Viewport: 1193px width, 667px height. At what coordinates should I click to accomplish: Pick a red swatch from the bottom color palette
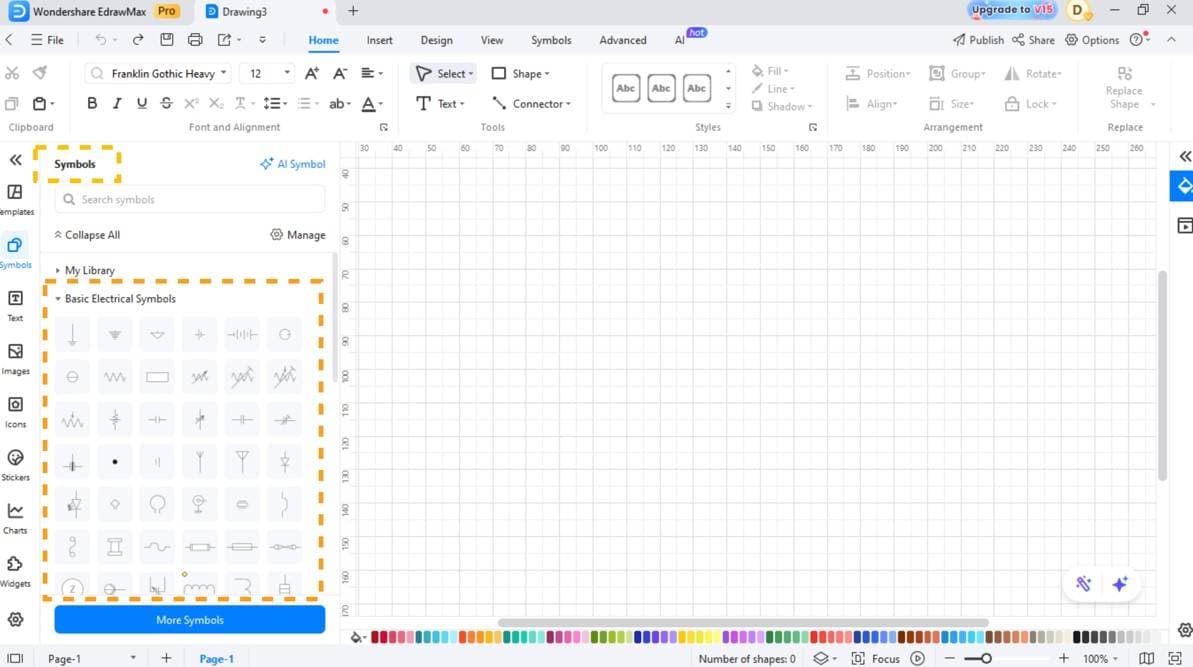[x=377, y=636]
